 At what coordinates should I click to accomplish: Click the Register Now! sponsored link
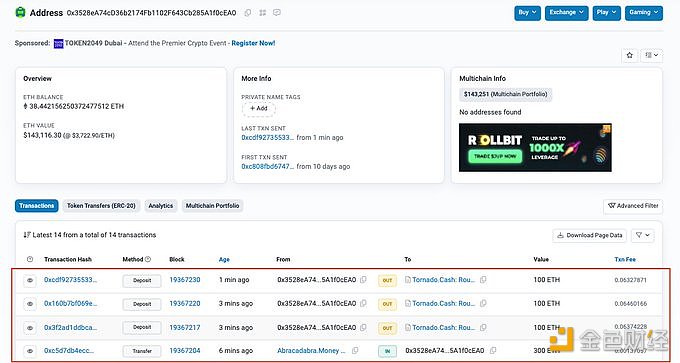(253, 43)
